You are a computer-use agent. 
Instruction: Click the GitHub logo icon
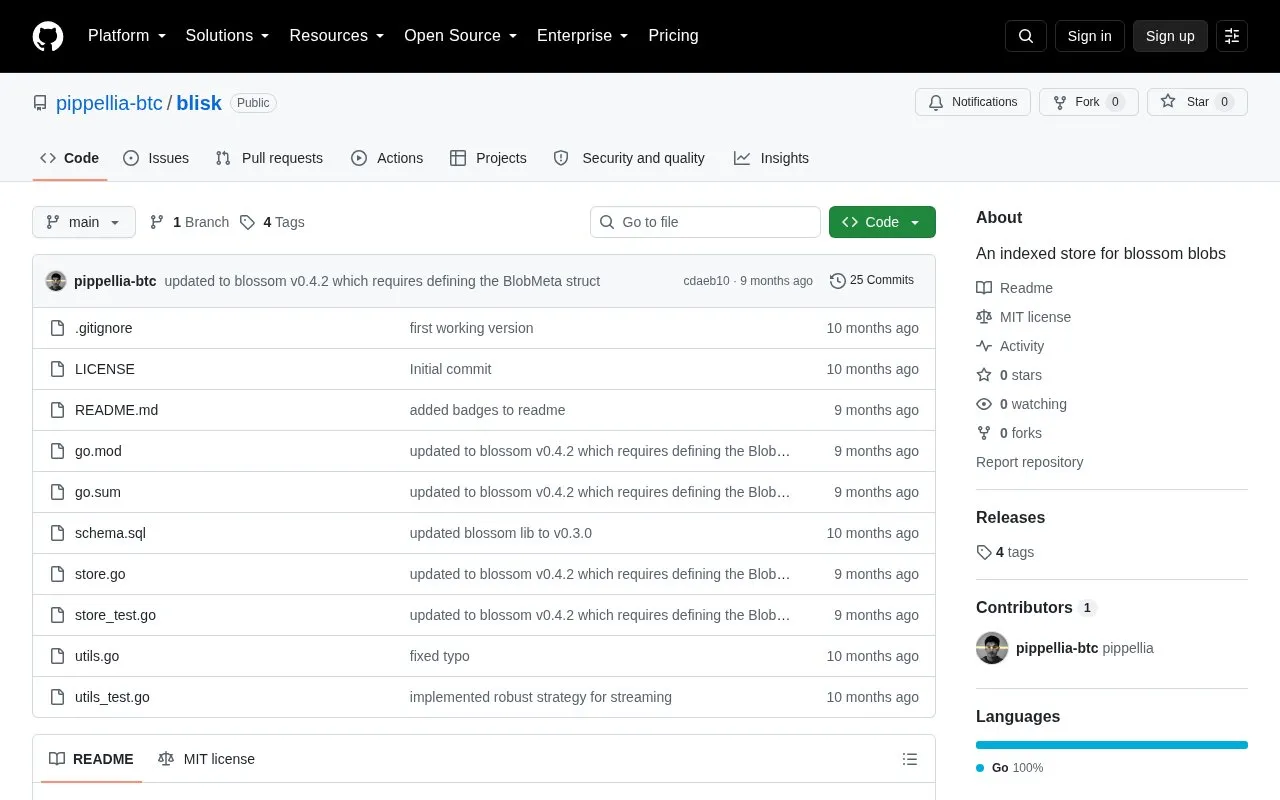(x=48, y=36)
